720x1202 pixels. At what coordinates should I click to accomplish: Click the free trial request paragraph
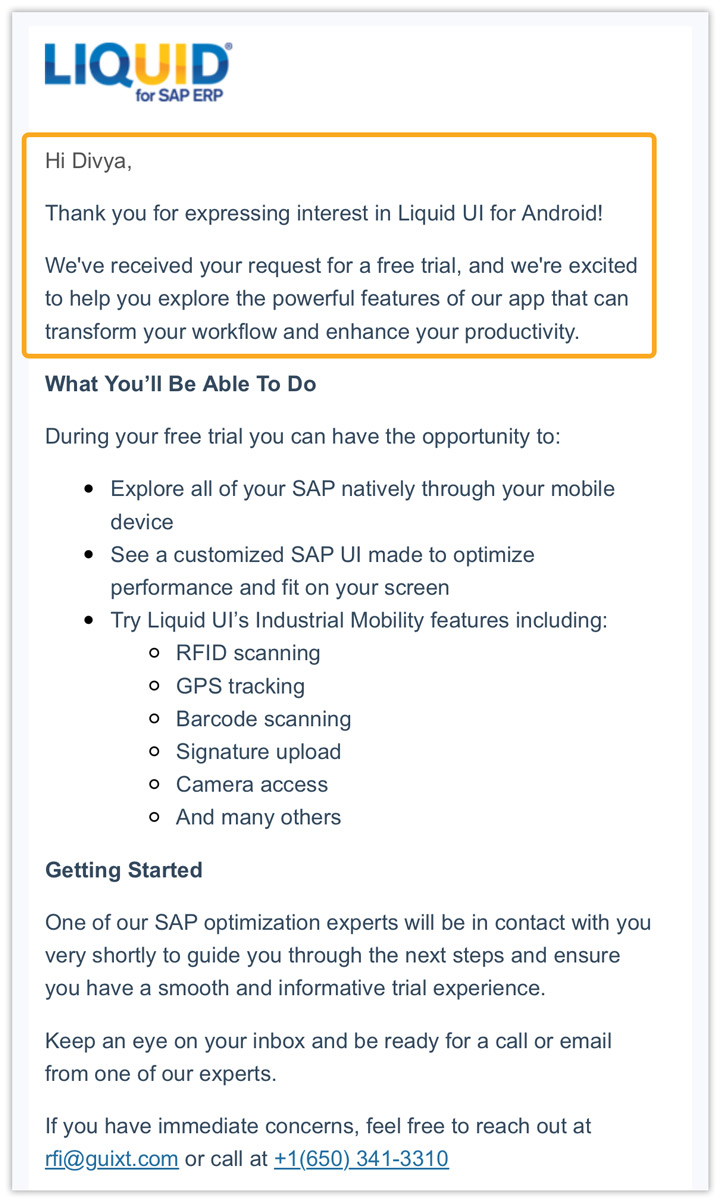(x=340, y=299)
